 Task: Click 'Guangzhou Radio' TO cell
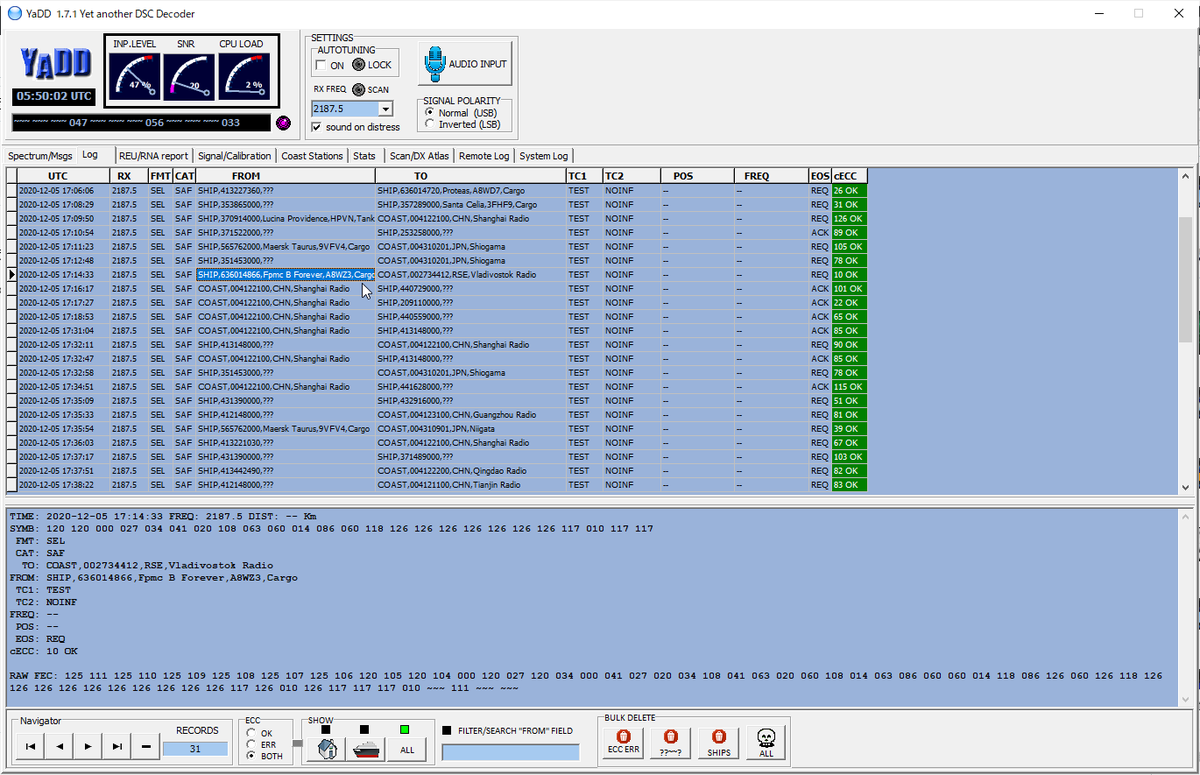tap(470, 414)
